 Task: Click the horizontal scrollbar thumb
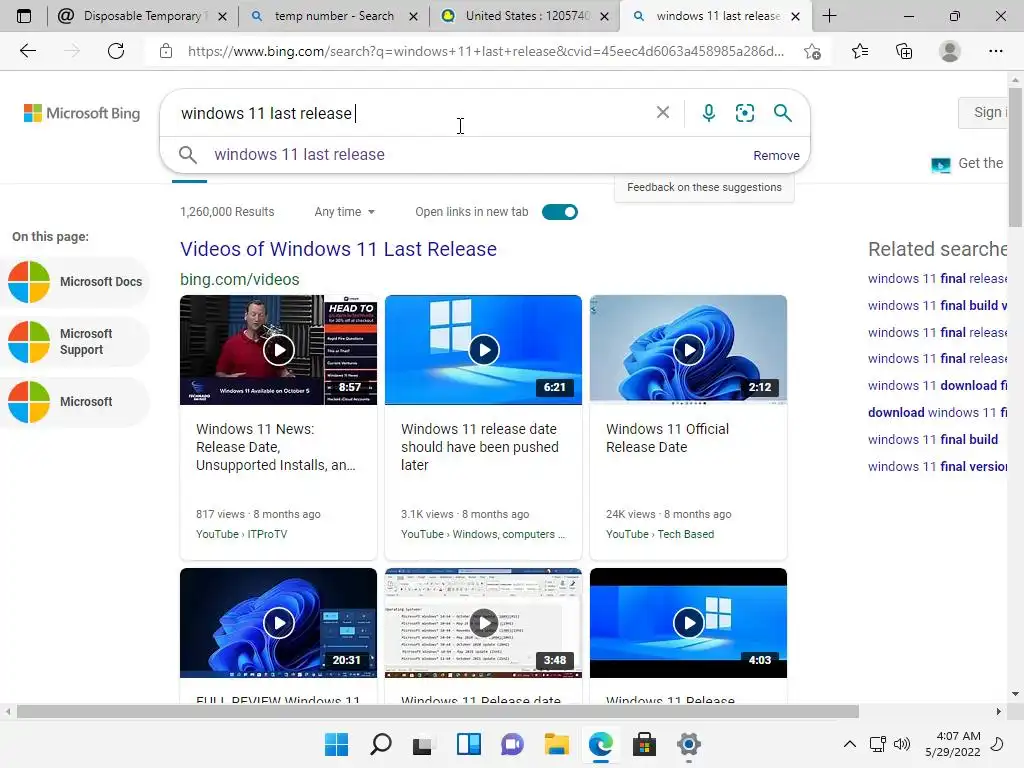coord(438,711)
